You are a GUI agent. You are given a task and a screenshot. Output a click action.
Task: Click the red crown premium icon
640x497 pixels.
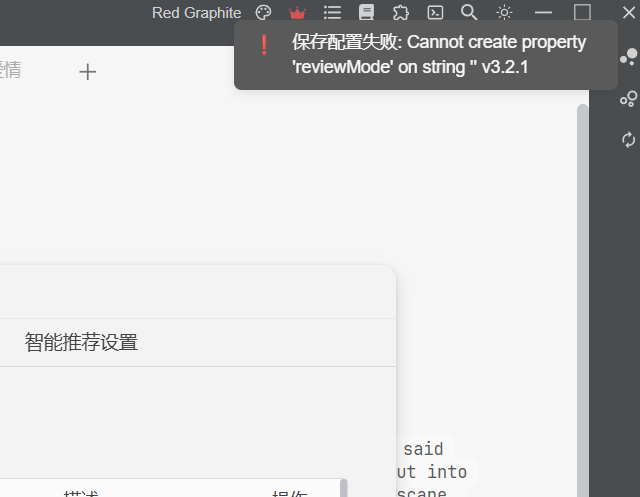(x=297, y=13)
